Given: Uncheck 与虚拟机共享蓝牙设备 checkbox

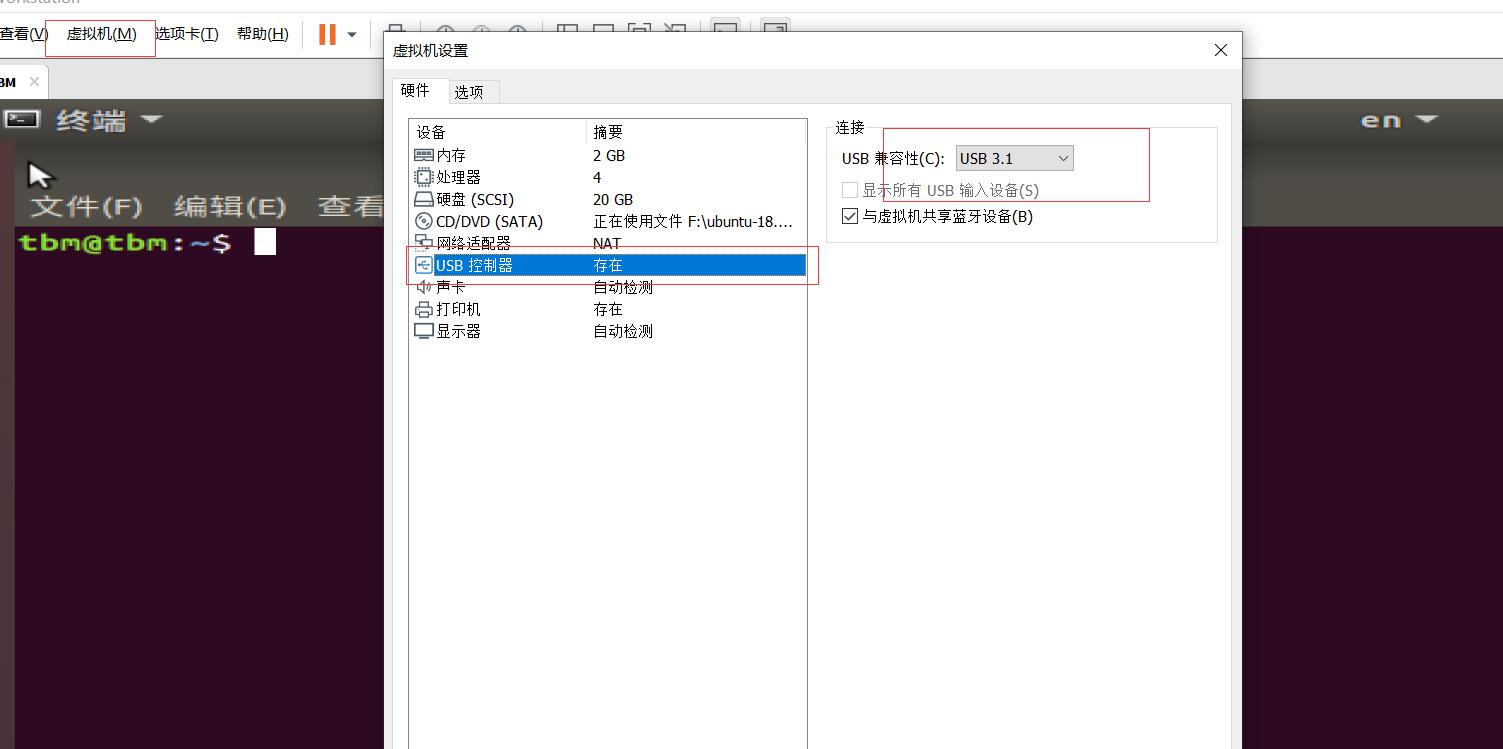Looking at the screenshot, I should [x=850, y=216].
